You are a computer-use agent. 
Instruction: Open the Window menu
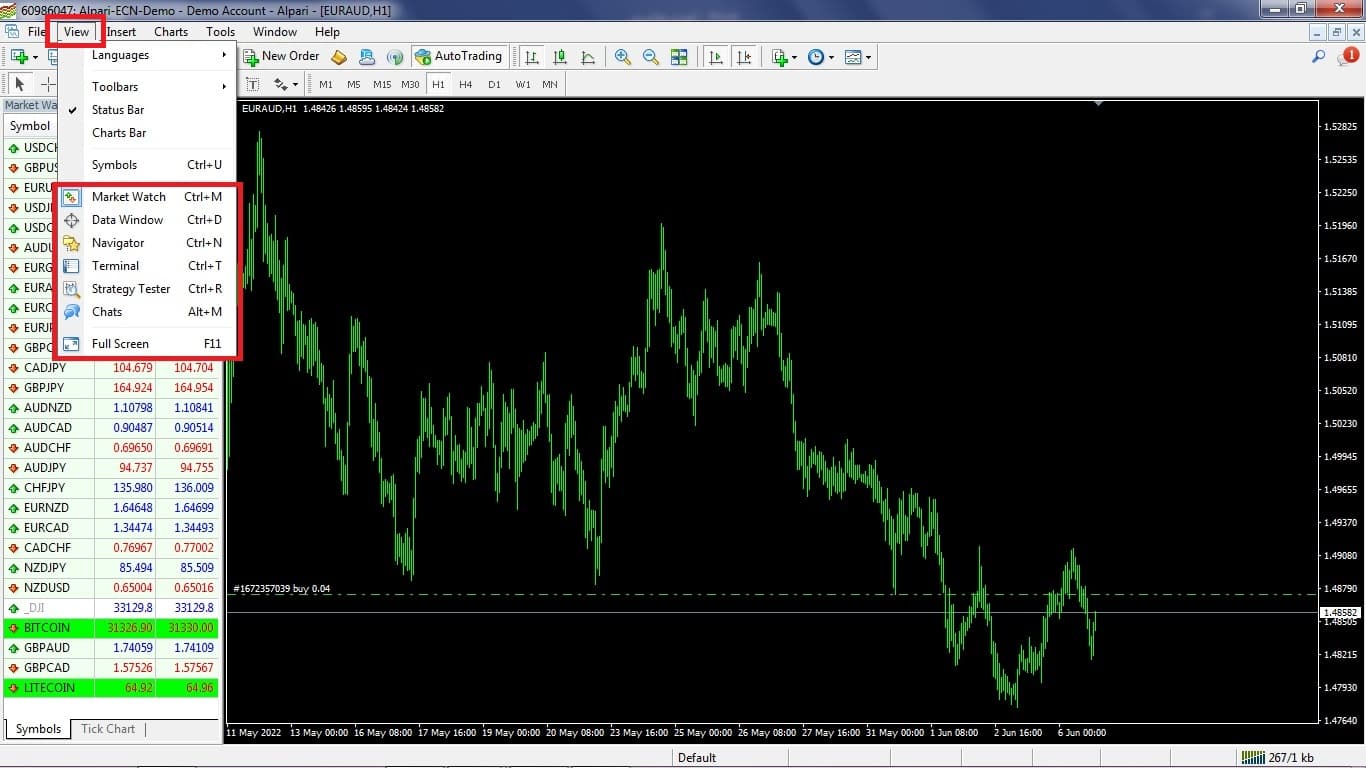[275, 32]
